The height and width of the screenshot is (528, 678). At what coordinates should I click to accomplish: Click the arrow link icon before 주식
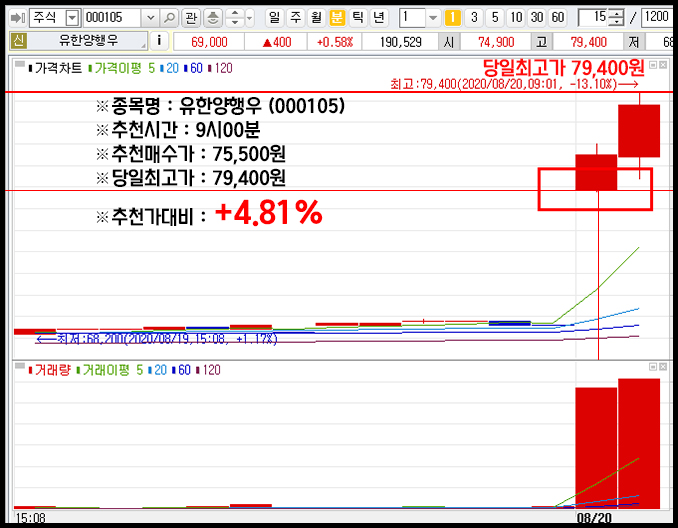pos(18,18)
